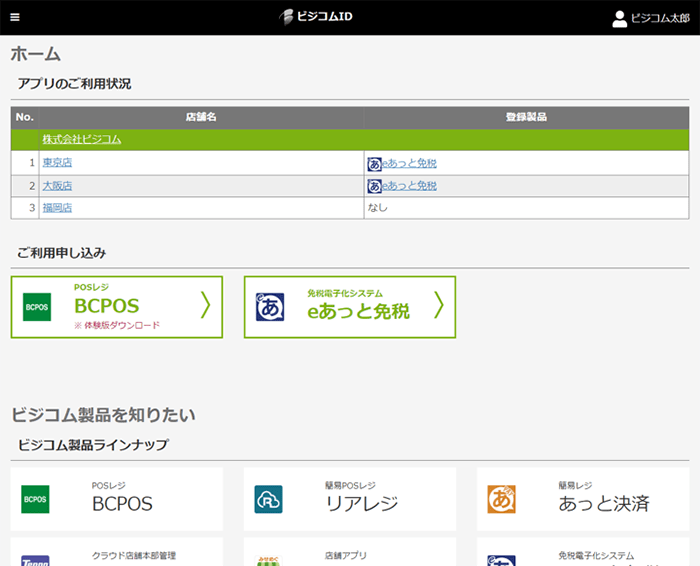Click eあっと免税 icon in 東京店 row

click(x=375, y=163)
